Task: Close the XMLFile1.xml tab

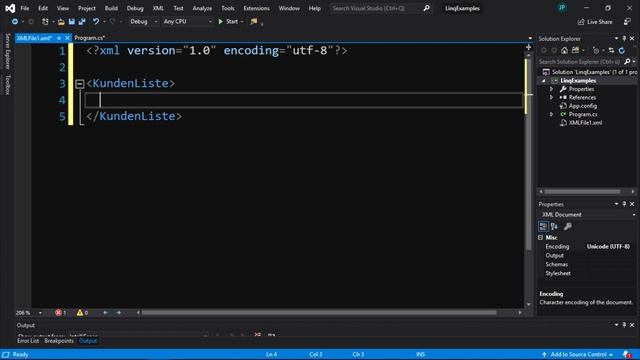Action: tap(67, 38)
